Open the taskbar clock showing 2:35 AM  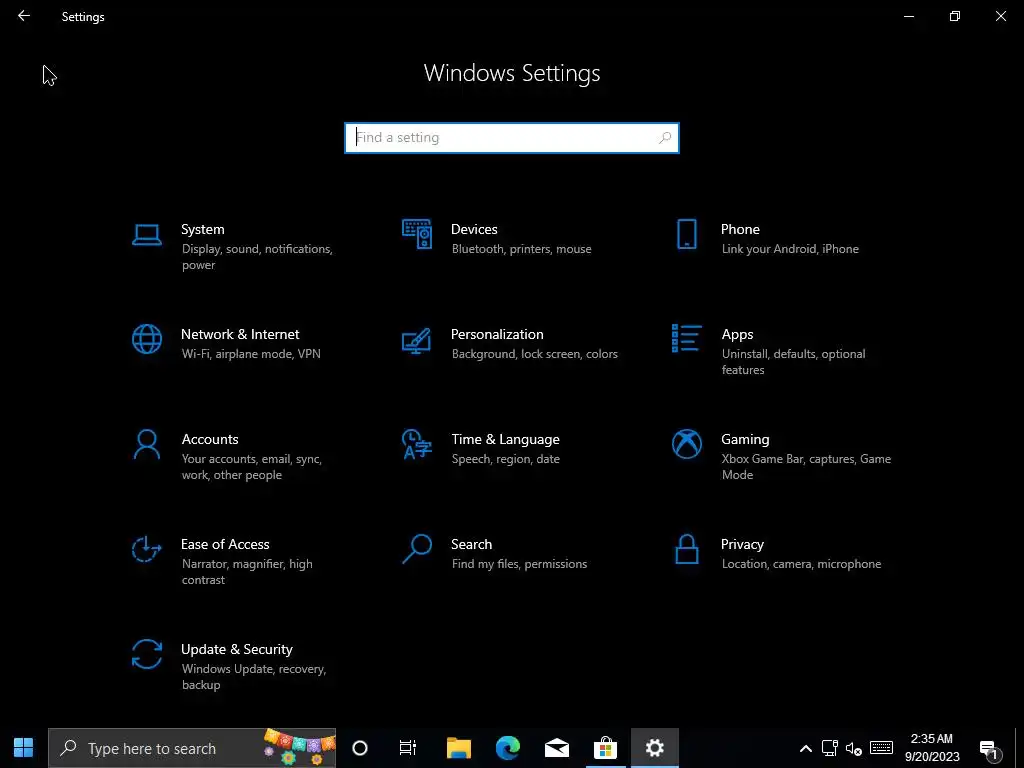coord(932,748)
